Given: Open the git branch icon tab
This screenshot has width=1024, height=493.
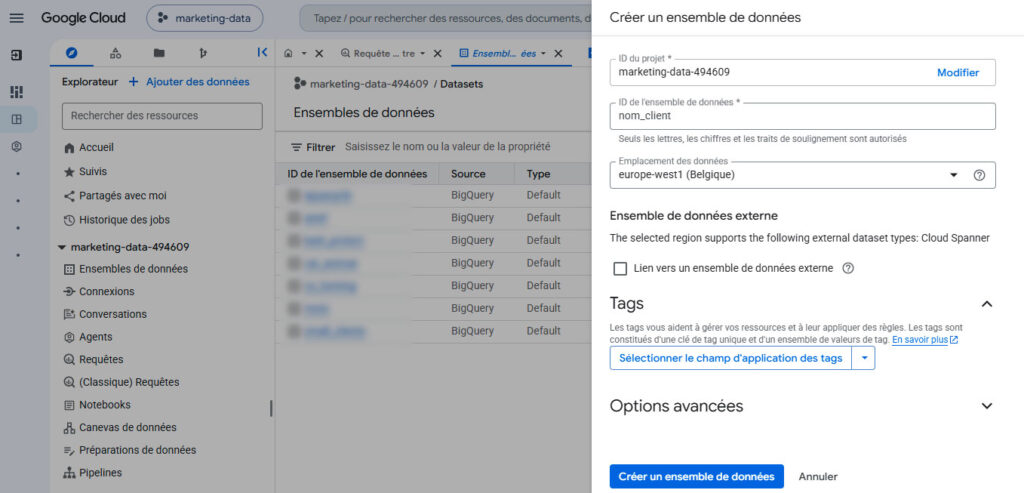Looking at the screenshot, I should coord(203,54).
